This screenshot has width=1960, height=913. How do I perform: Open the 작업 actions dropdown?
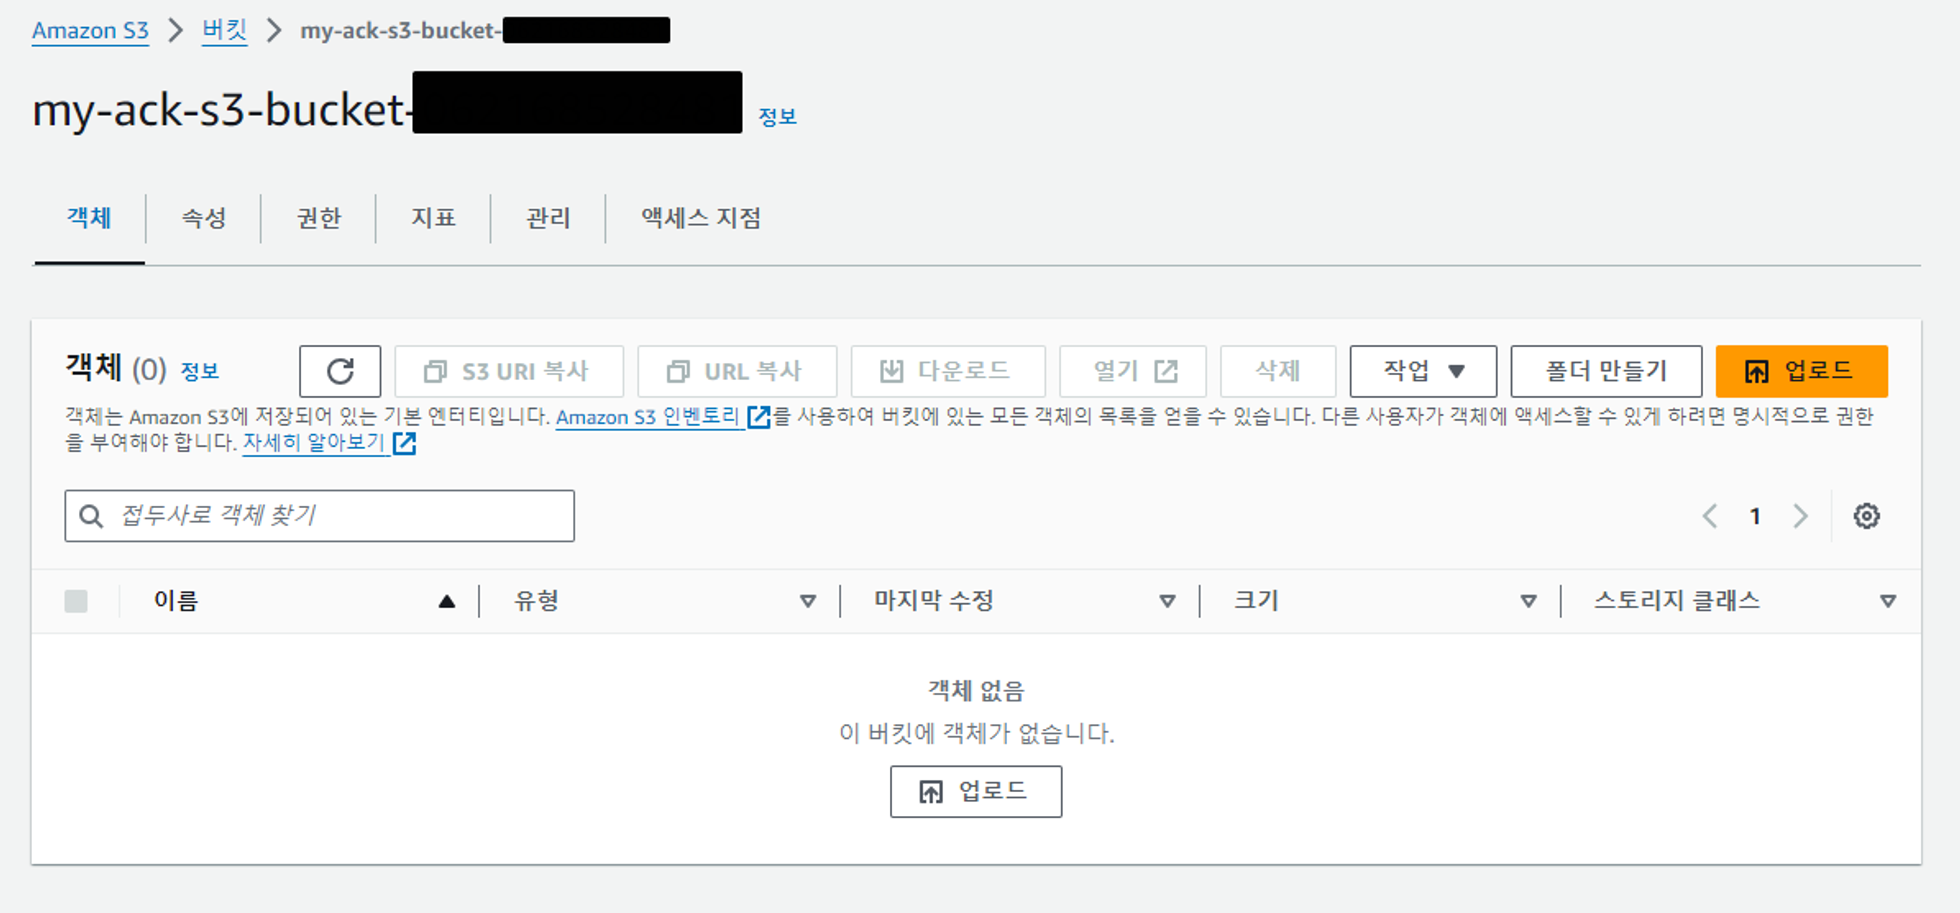coord(1423,371)
